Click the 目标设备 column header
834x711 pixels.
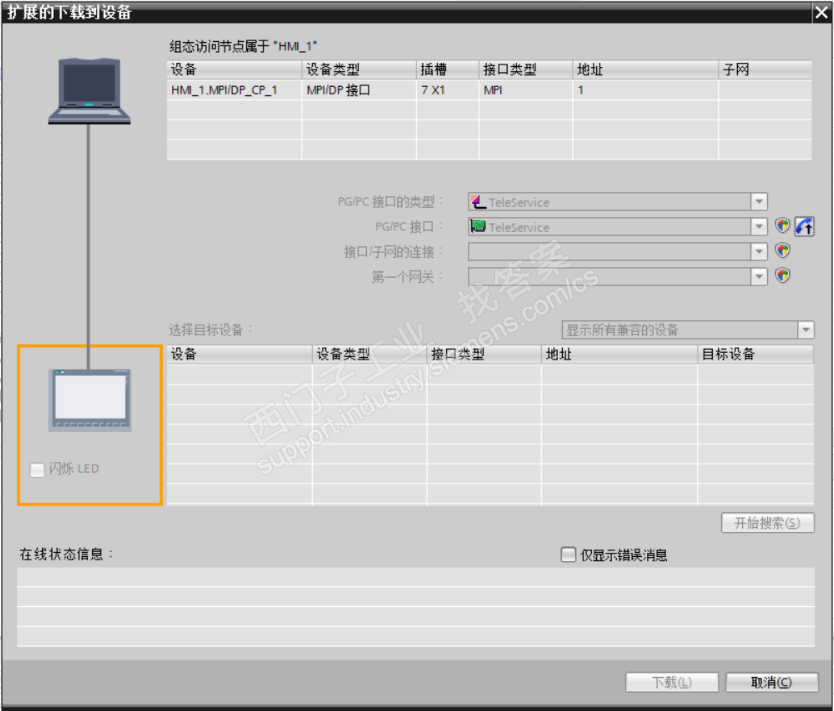point(756,354)
